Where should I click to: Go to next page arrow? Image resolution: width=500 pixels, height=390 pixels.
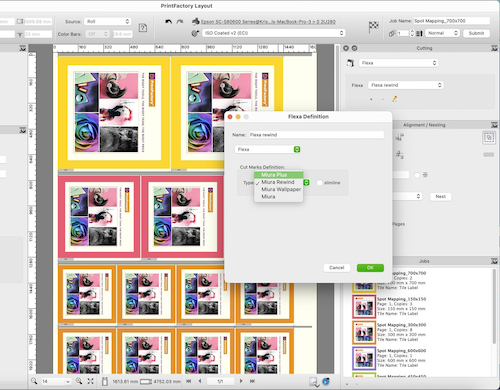tap(241, 381)
